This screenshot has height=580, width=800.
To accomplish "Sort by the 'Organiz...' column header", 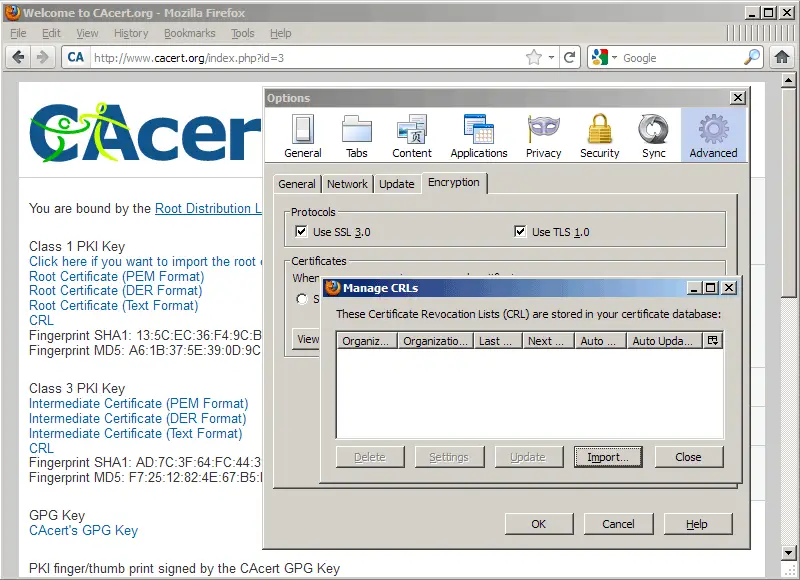I will point(367,341).
